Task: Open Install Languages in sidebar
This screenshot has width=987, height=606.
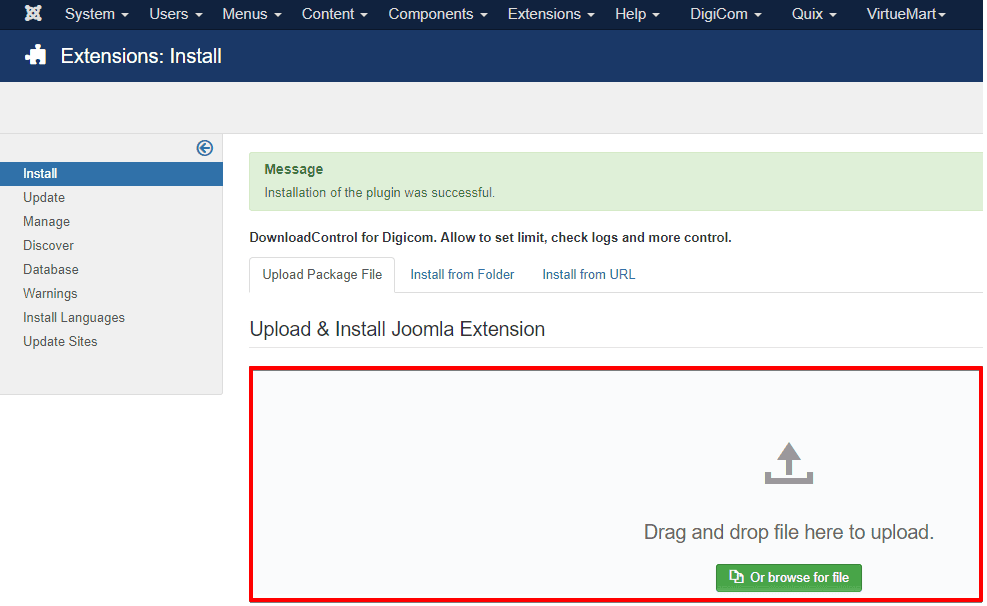Action: pyautogui.click(x=74, y=317)
